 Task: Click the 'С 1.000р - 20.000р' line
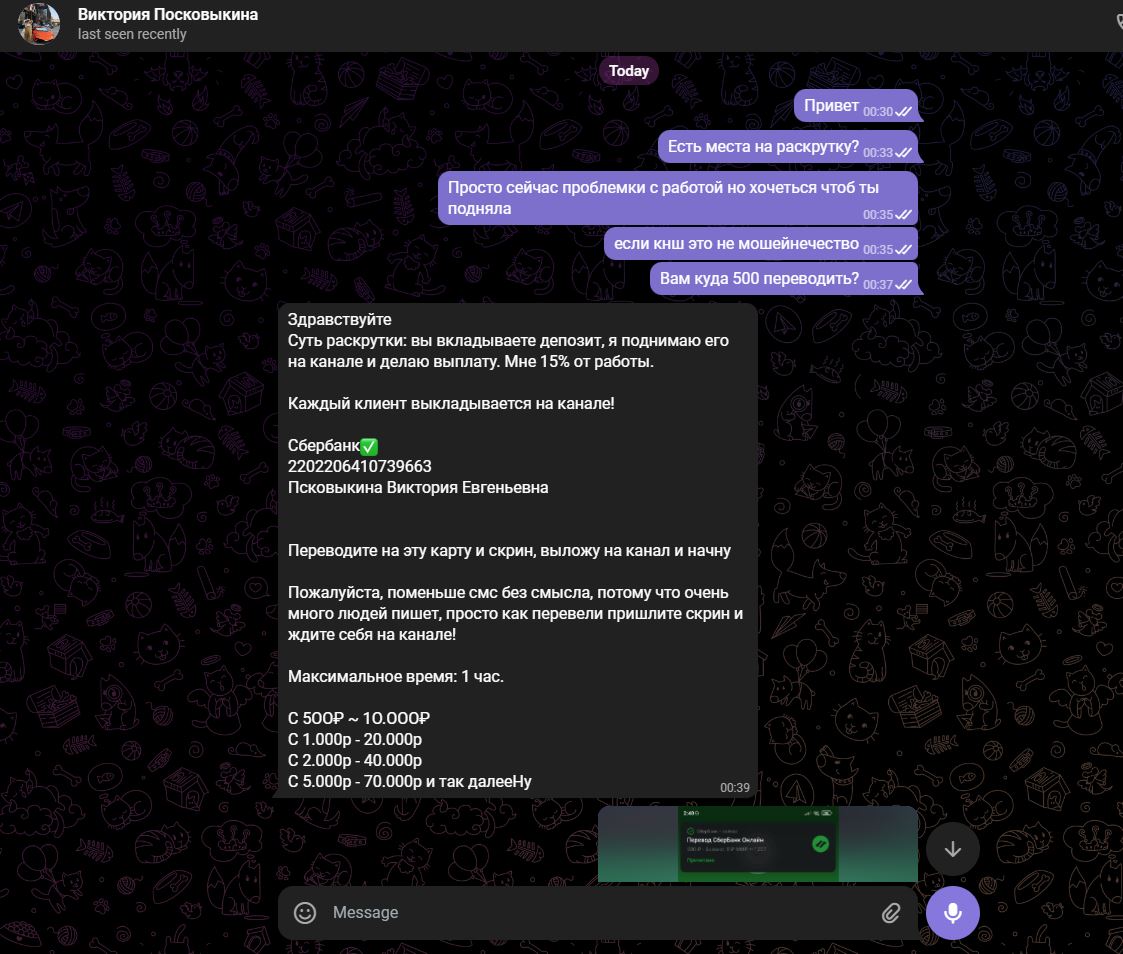[355, 739]
